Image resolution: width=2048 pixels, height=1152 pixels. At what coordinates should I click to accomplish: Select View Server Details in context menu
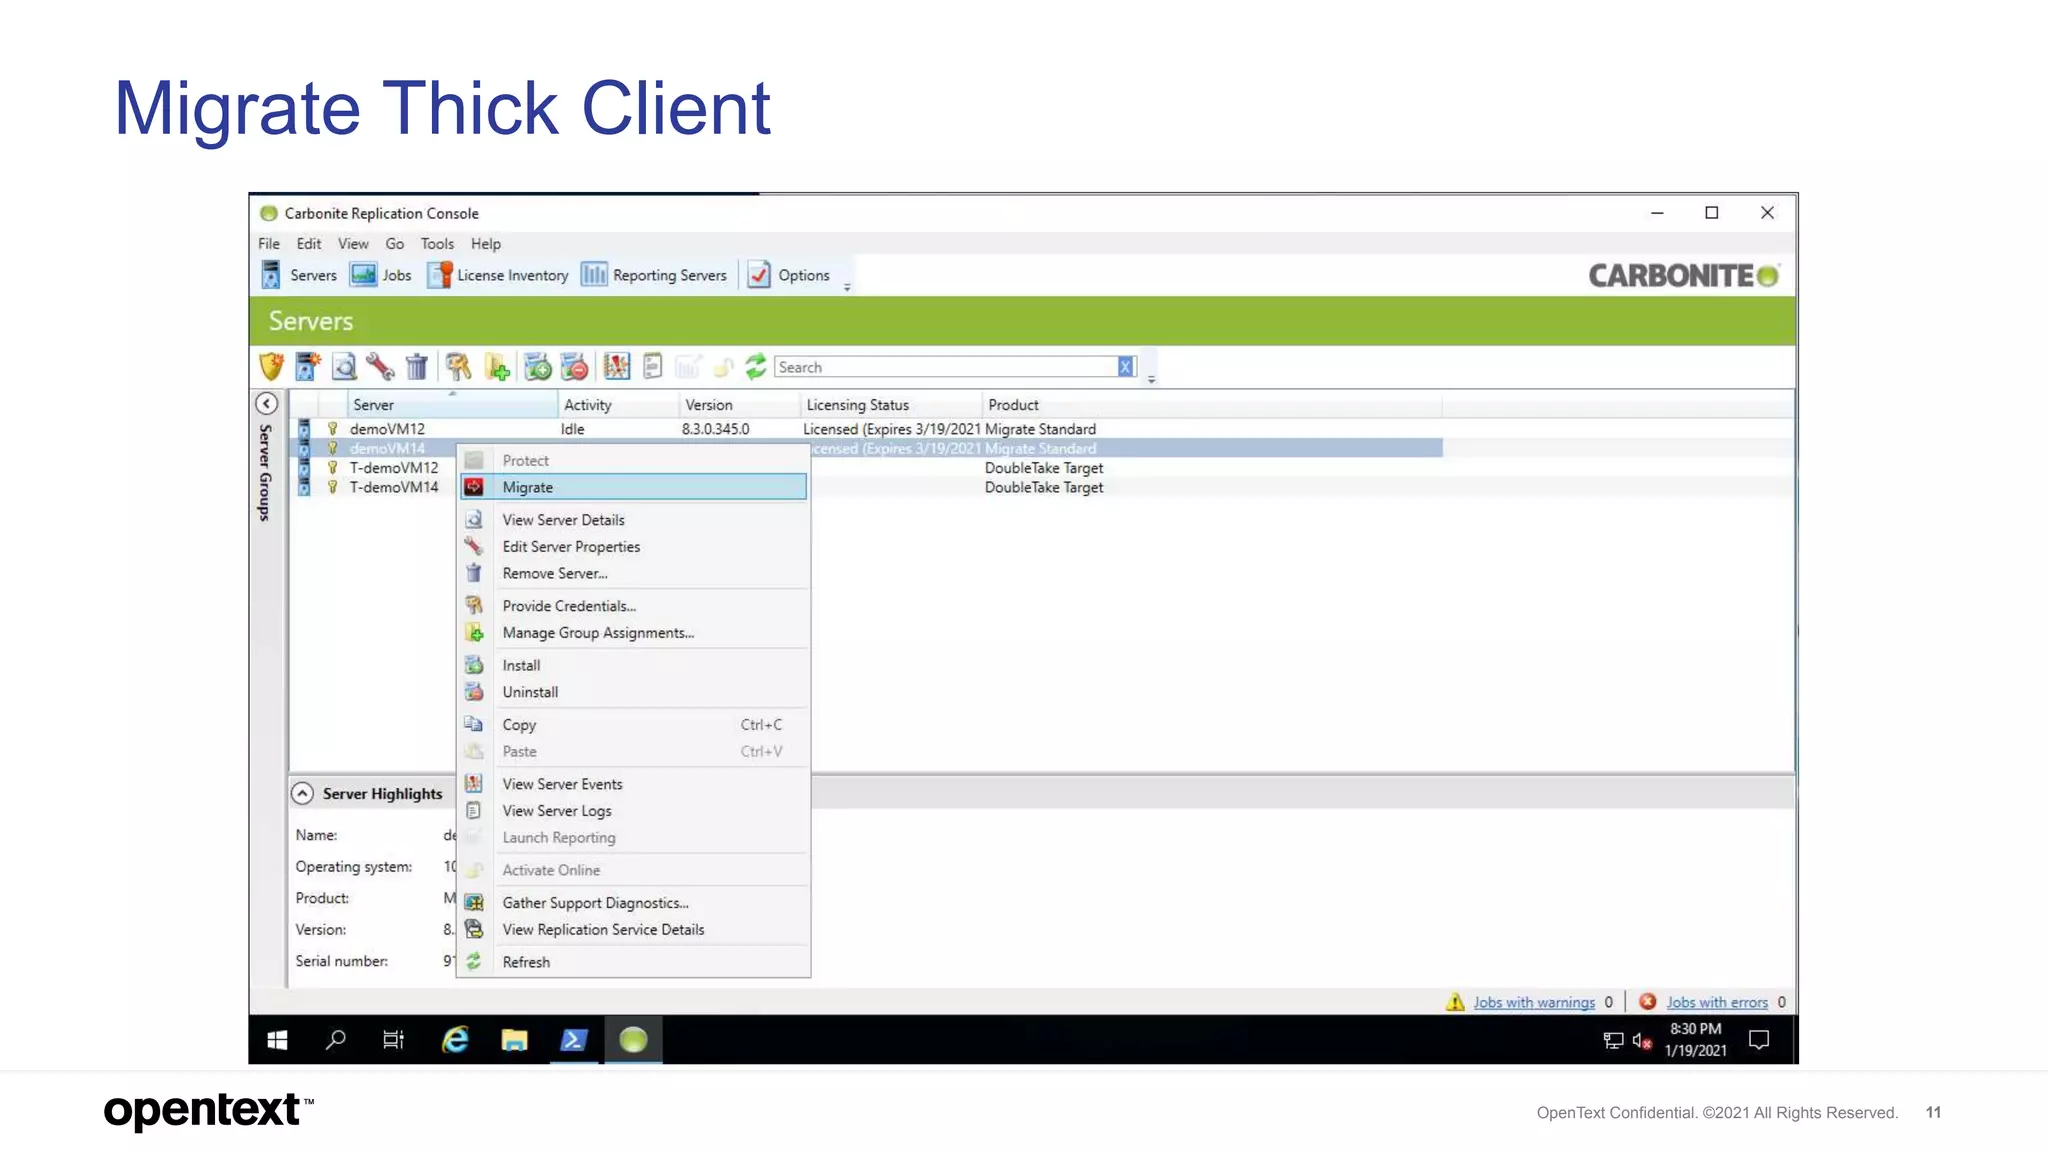(633, 520)
